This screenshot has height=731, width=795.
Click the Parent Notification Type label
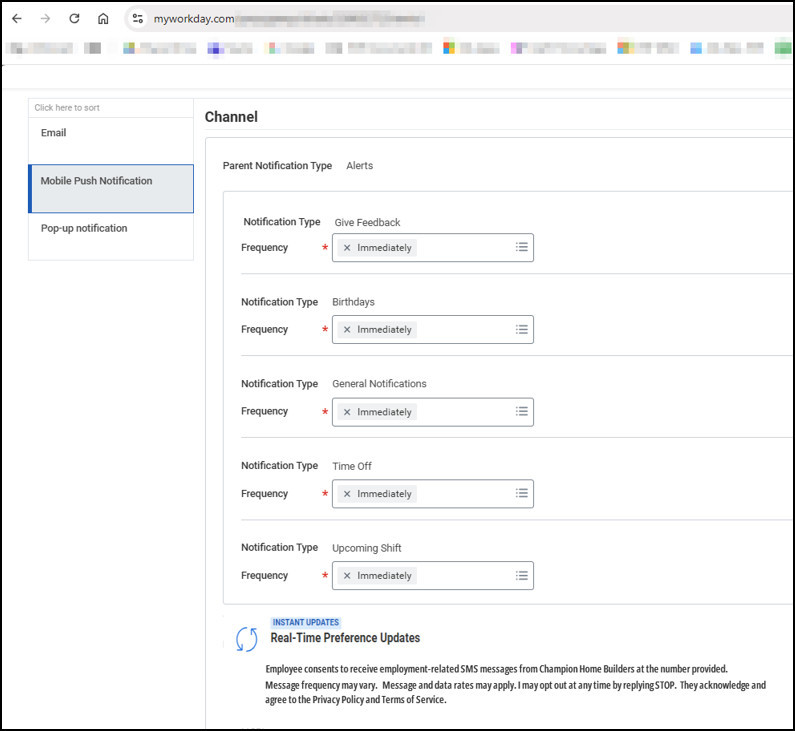[x=277, y=166]
